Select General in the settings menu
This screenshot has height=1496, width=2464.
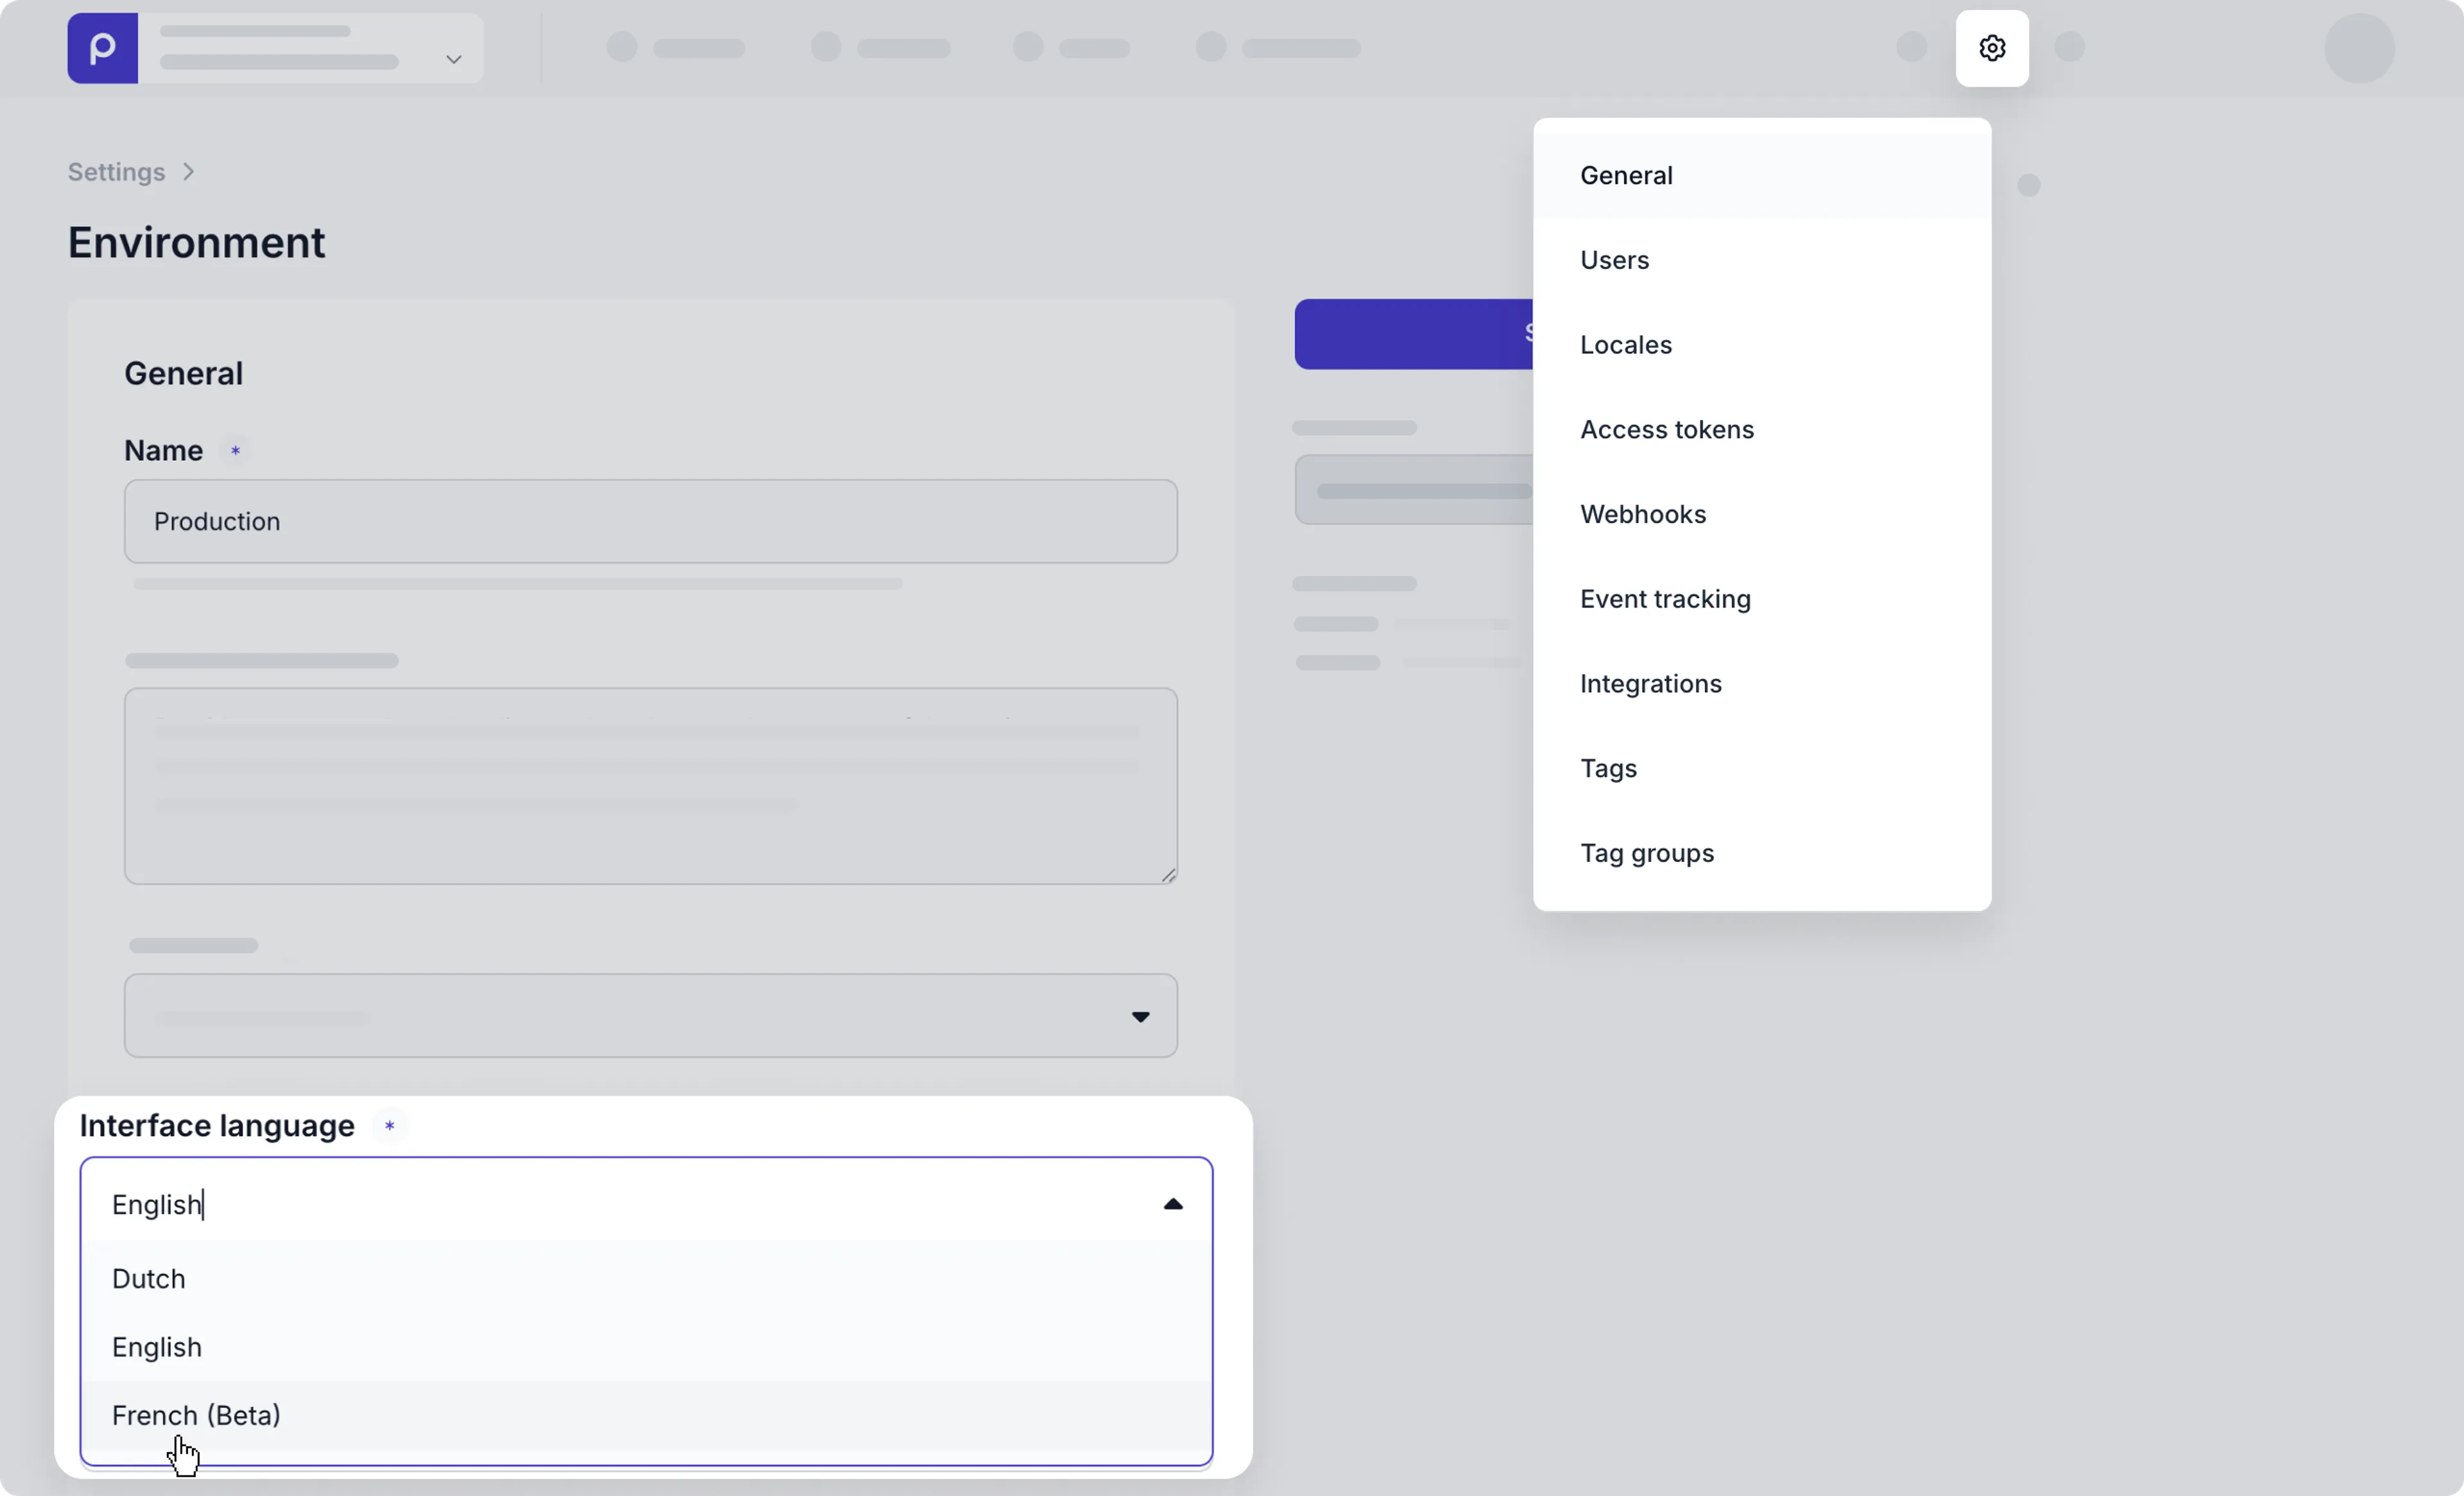point(1626,175)
